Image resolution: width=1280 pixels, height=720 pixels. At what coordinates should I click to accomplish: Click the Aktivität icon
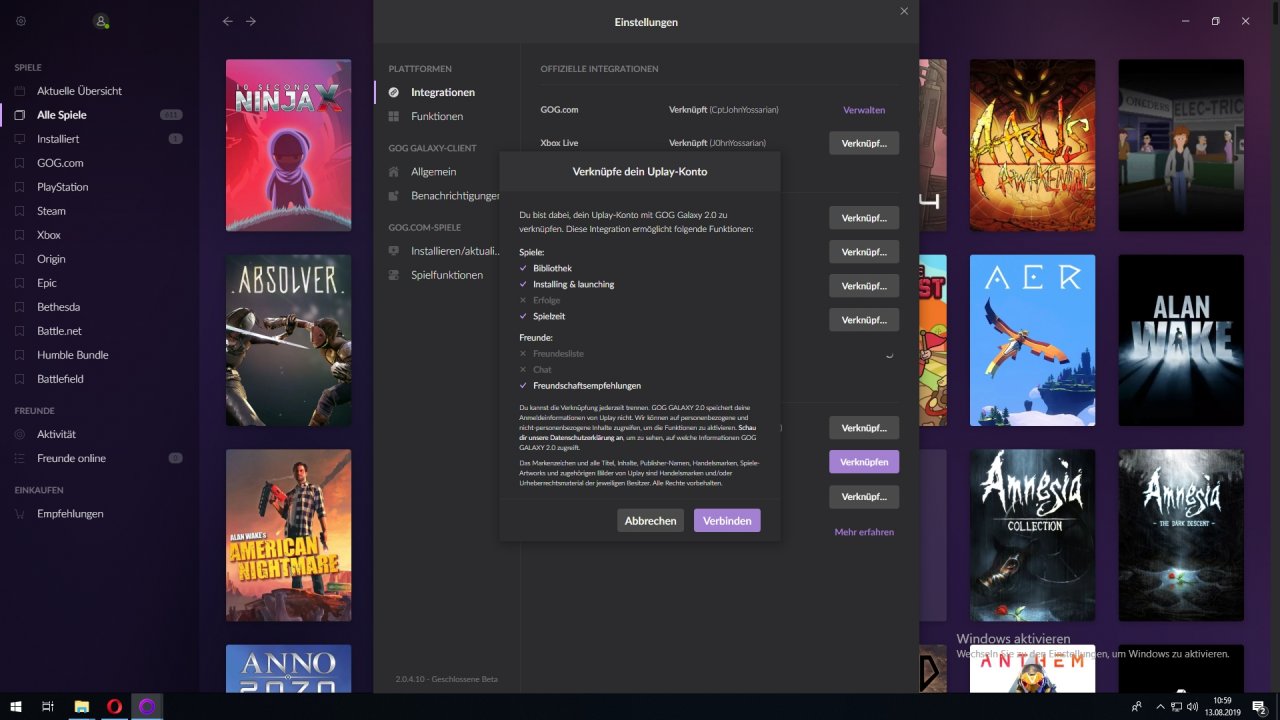(19, 434)
